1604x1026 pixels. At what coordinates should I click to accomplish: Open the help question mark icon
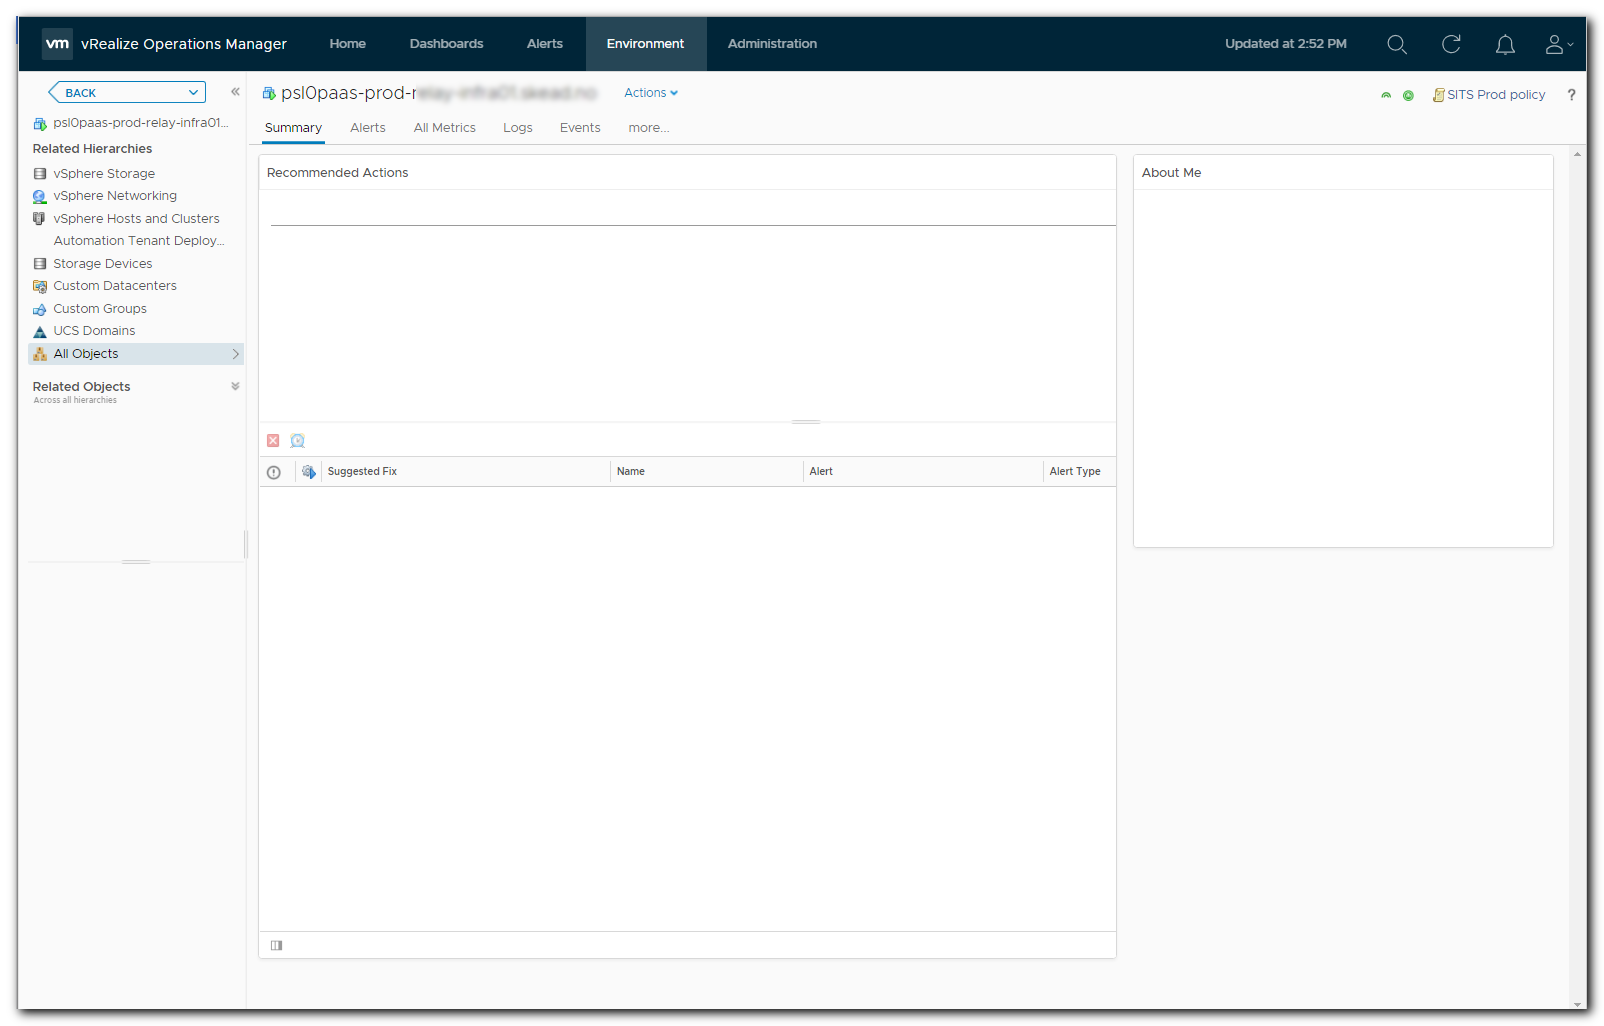coord(1572,95)
